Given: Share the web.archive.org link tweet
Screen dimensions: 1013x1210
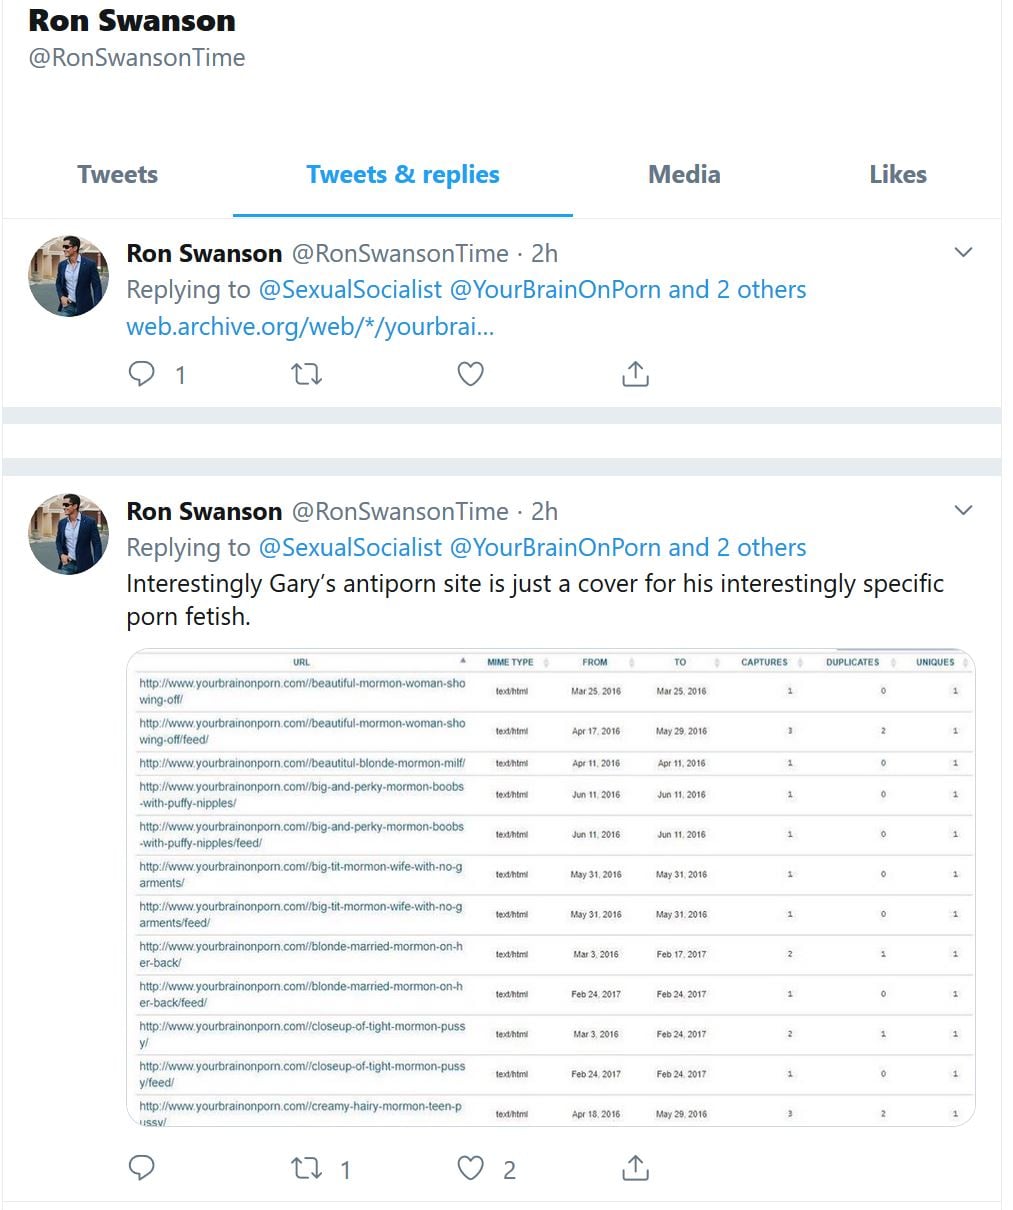Looking at the screenshot, I should 636,374.
